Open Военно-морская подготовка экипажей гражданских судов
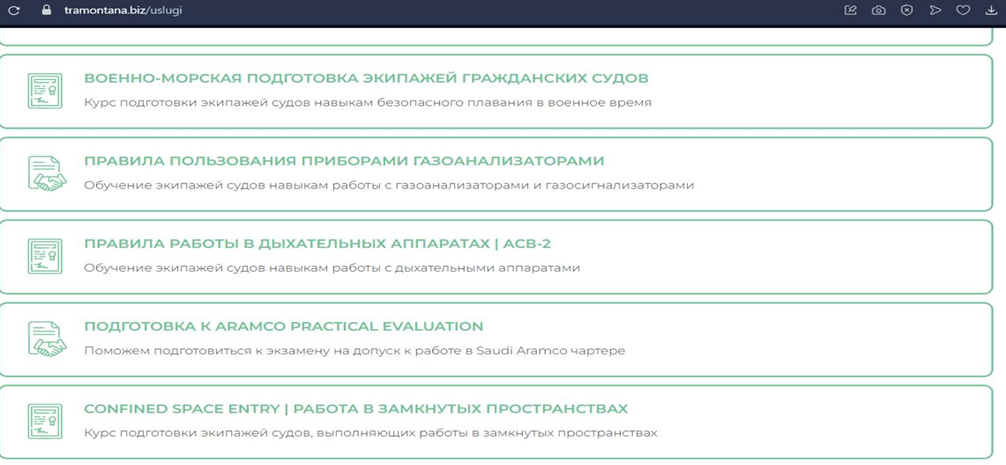 coord(366,78)
